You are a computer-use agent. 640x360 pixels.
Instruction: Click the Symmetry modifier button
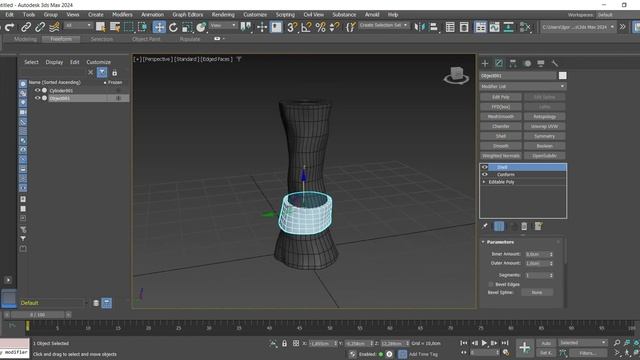tap(544, 136)
